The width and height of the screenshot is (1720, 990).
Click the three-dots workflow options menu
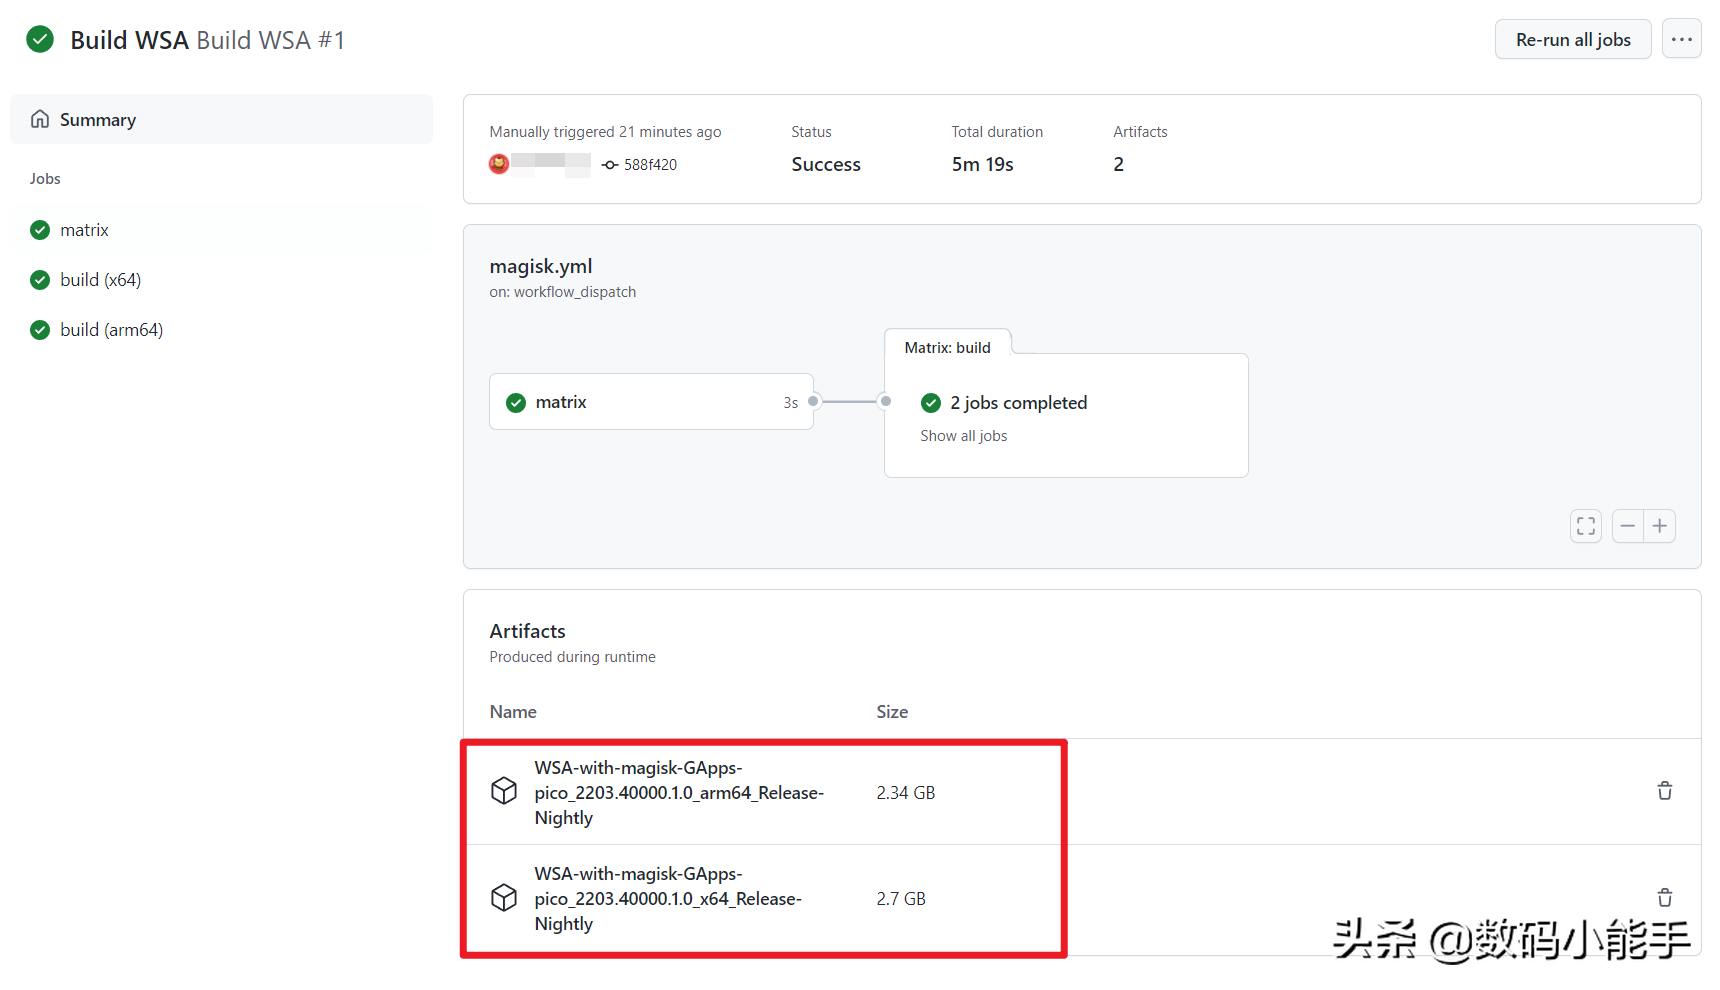[x=1681, y=40]
